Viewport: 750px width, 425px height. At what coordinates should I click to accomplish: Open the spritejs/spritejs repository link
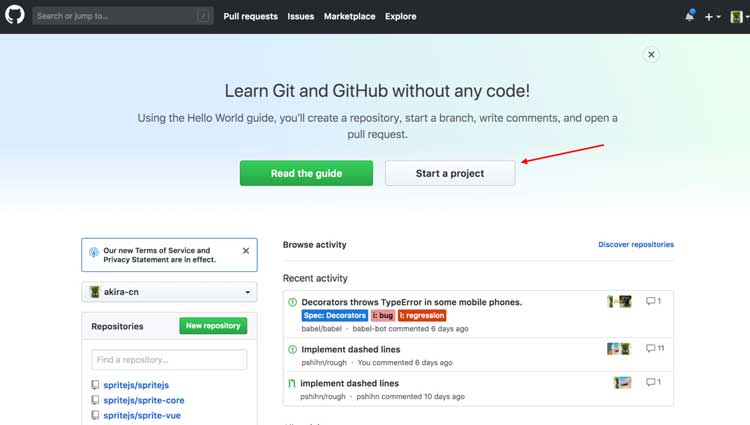(x=136, y=385)
